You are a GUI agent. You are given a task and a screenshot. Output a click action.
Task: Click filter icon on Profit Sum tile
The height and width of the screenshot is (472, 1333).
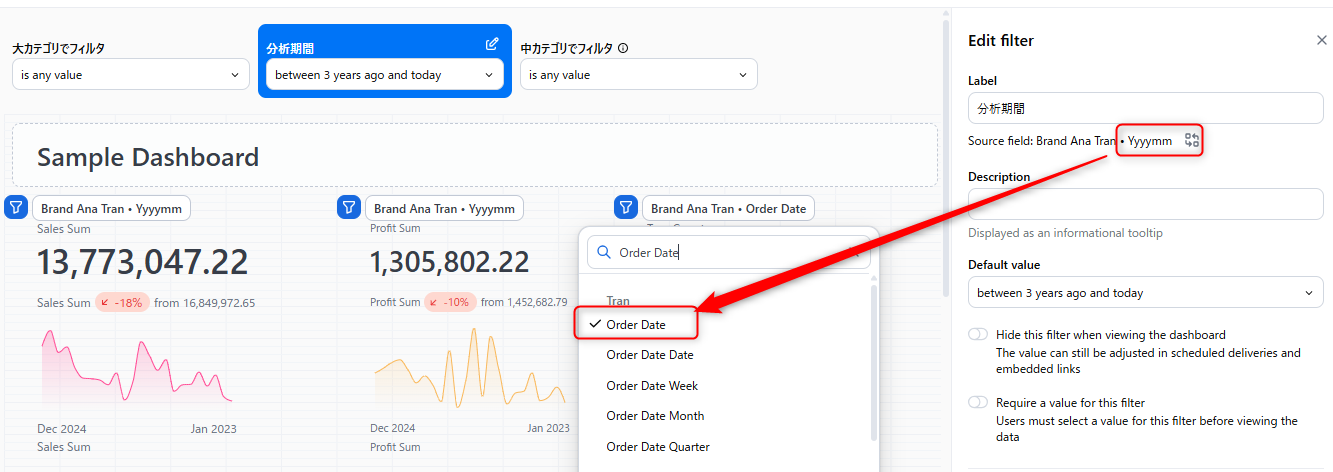(349, 208)
